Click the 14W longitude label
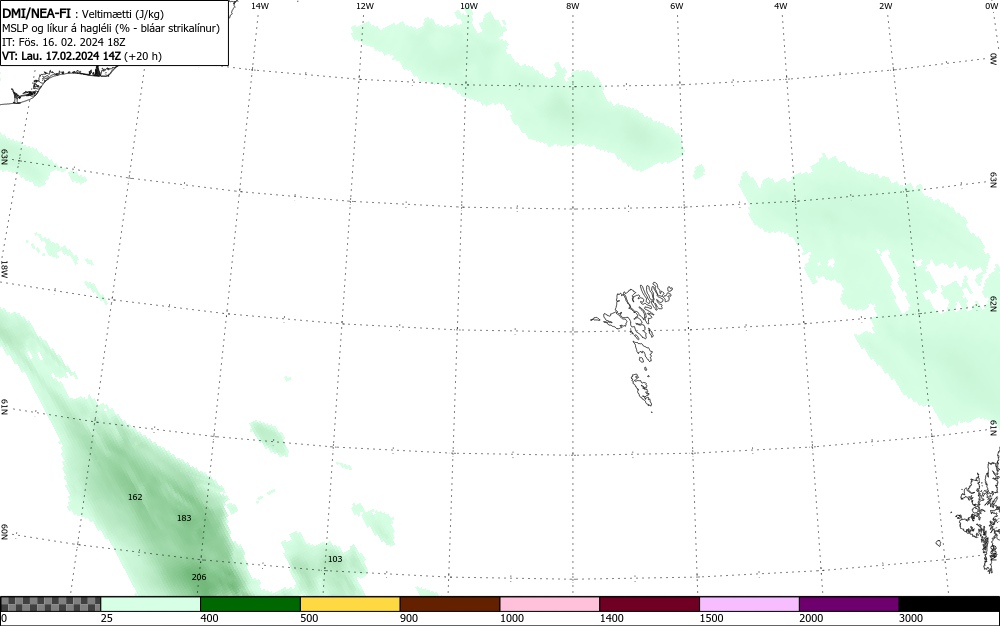Viewport: 1000px width, 626px height. [260, 6]
